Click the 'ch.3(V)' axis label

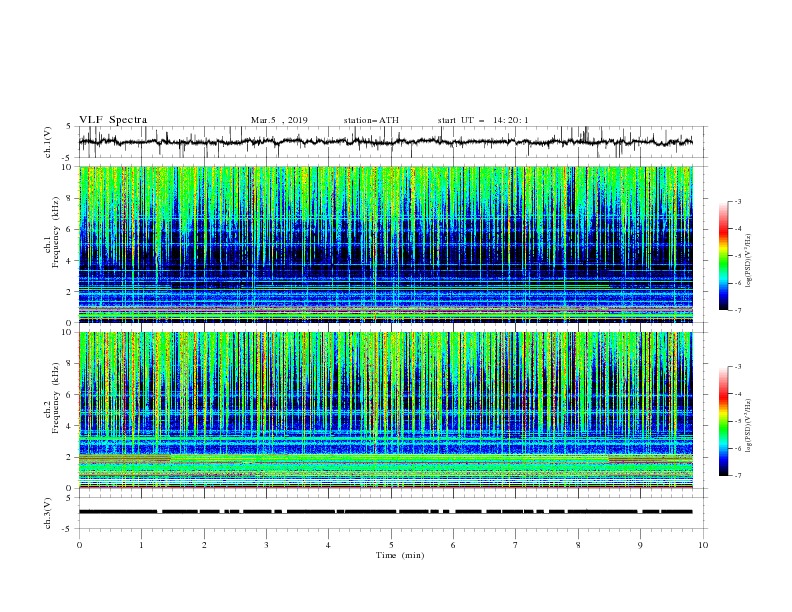click(48, 513)
